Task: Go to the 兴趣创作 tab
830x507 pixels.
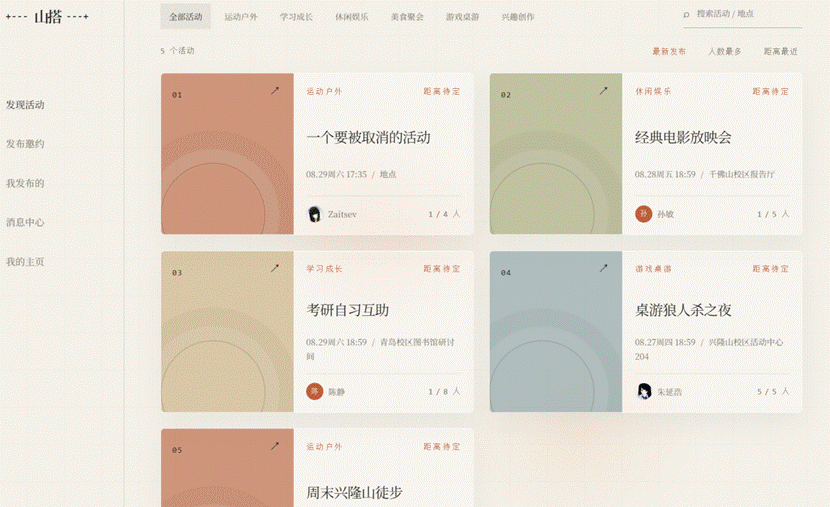Action: 518,17
